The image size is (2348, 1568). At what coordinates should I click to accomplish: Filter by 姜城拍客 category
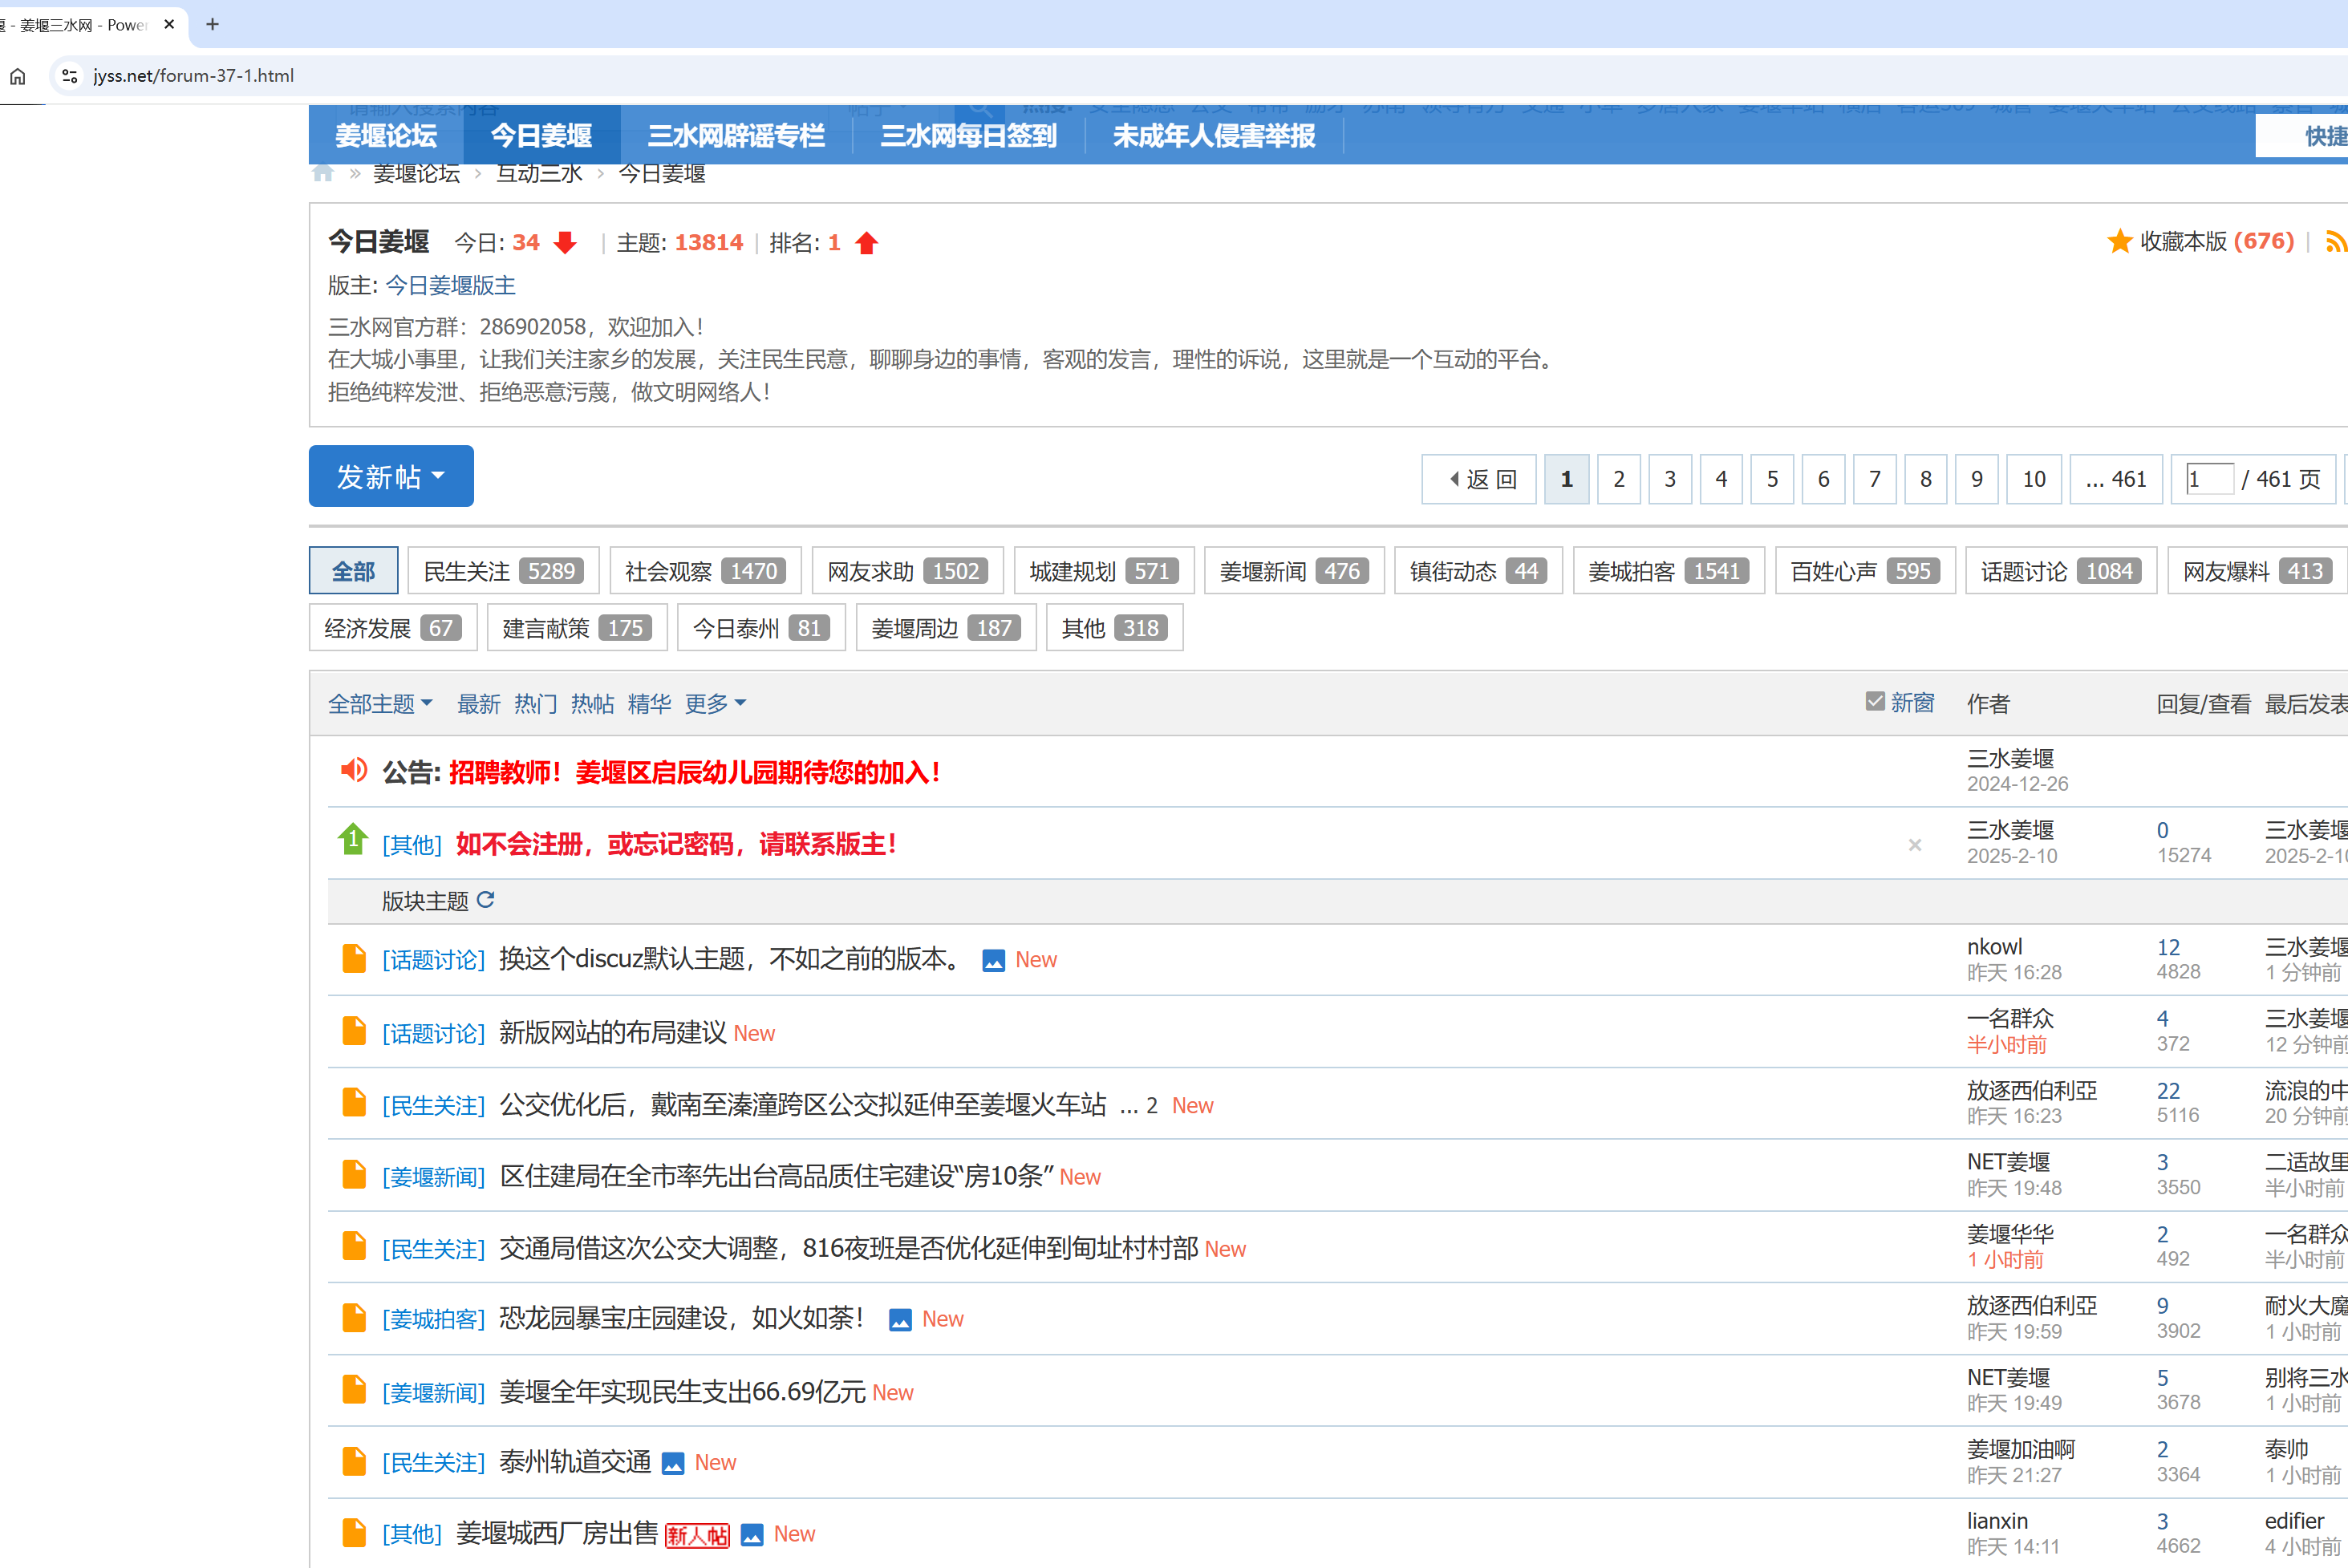1668,571
